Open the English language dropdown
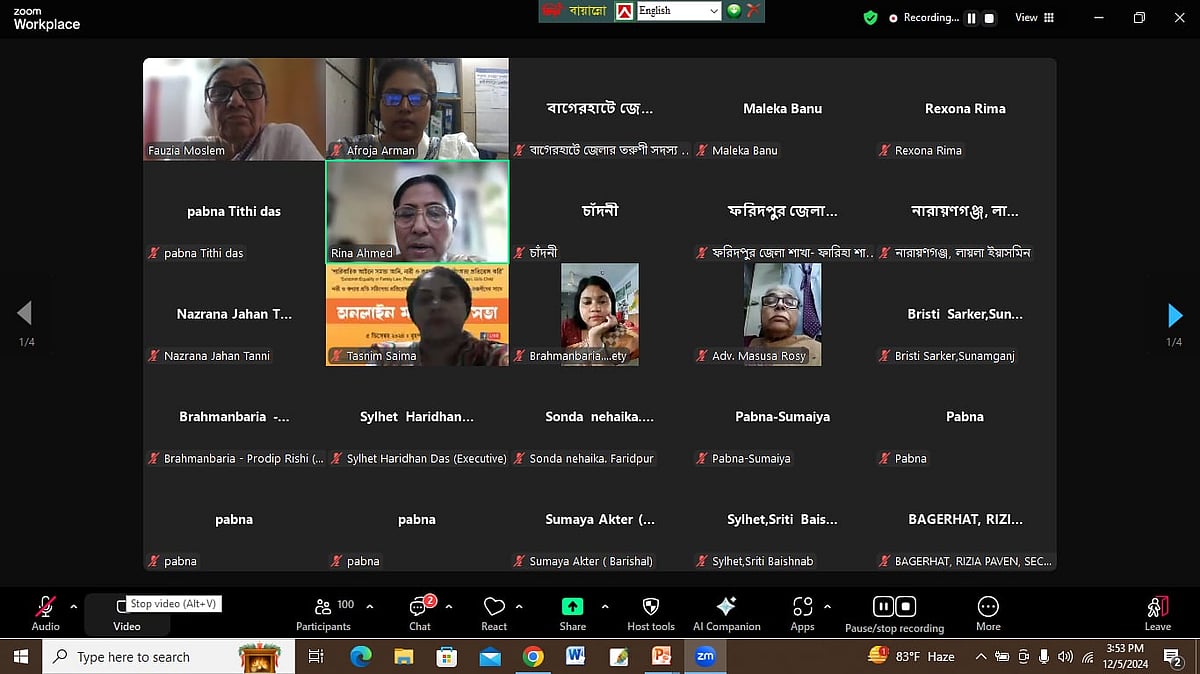The width and height of the screenshot is (1200, 674). 678,10
